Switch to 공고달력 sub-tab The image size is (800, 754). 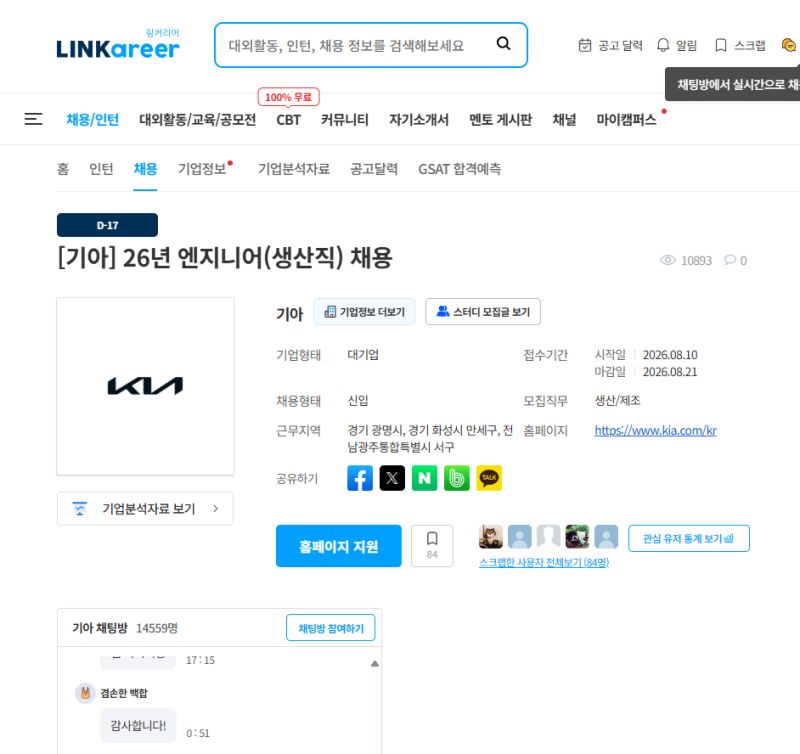click(374, 169)
